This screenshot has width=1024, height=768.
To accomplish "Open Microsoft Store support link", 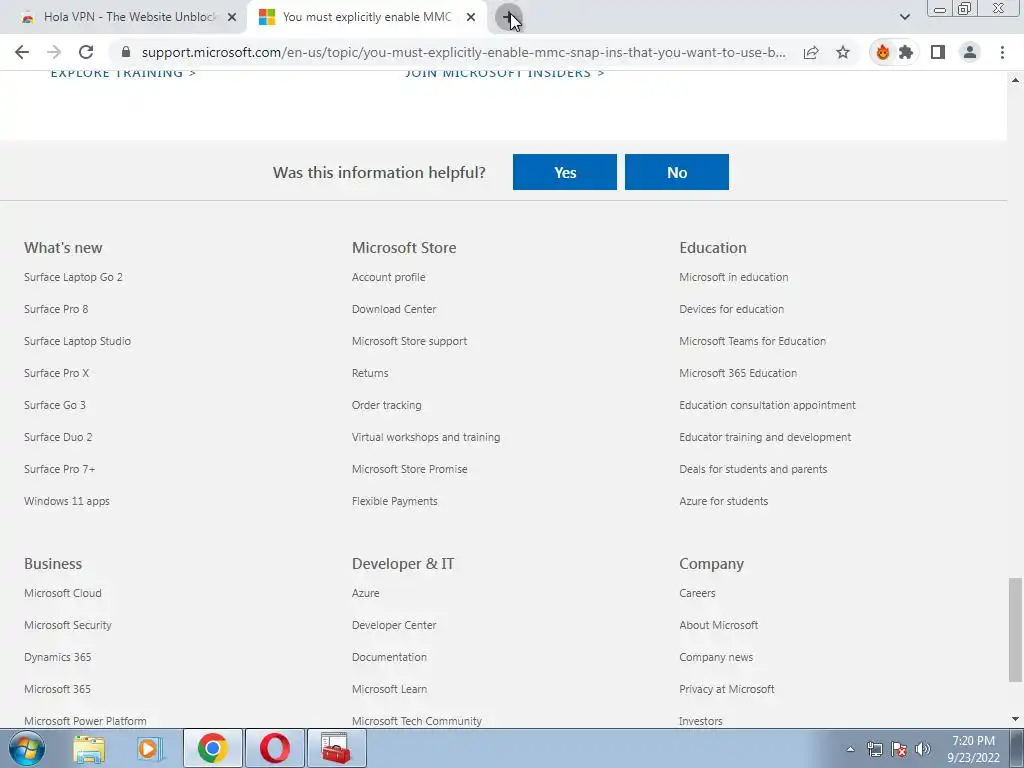I will pos(409,341).
